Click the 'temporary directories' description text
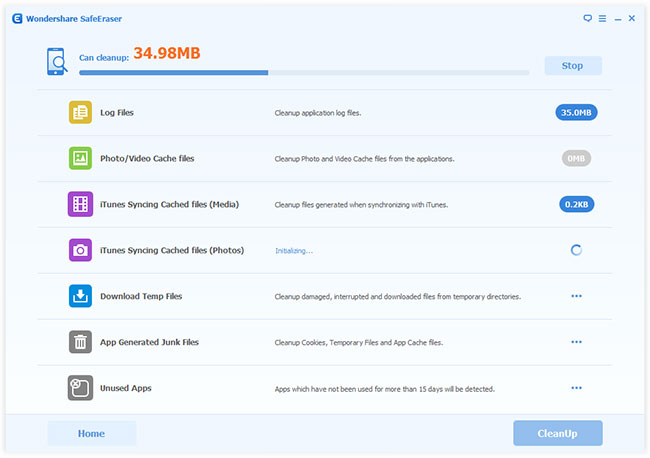The image size is (650, 458). click(x=398, y=297)
